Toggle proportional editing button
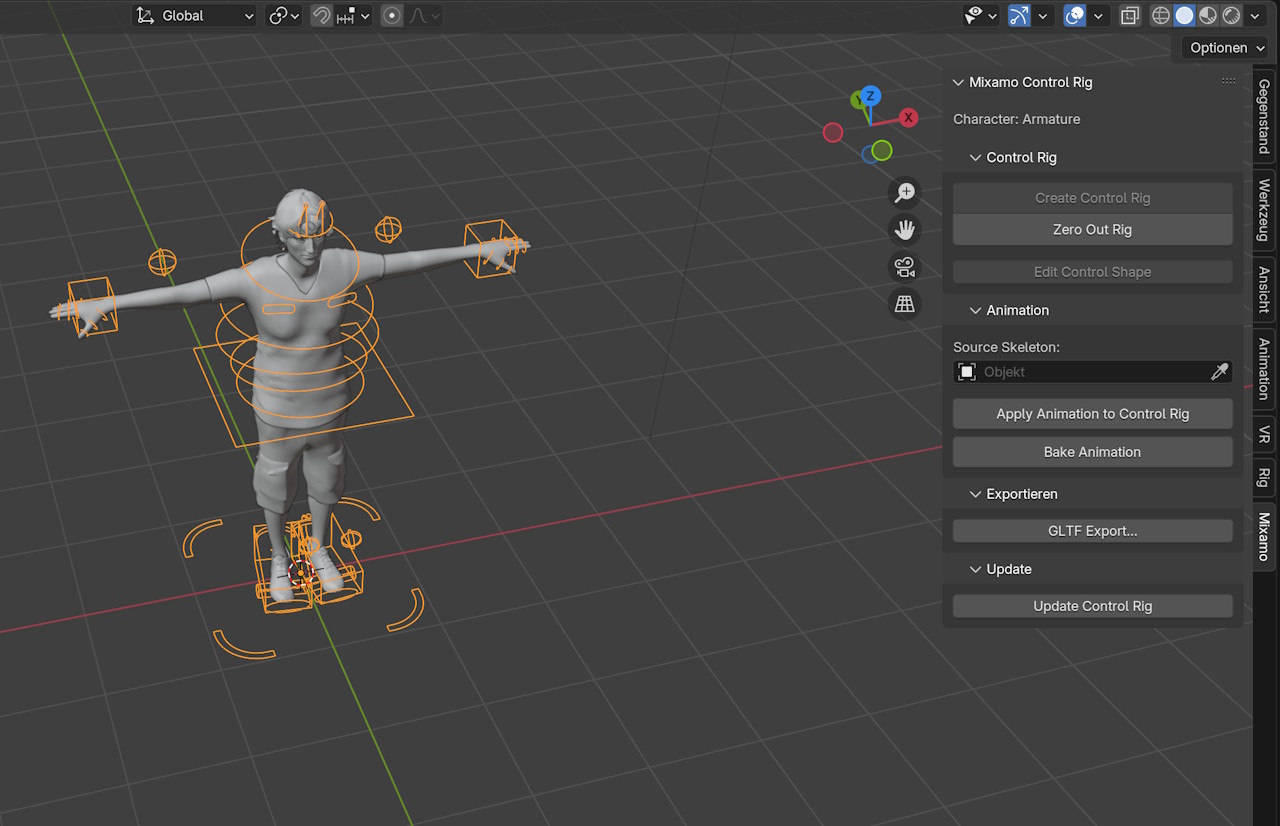The width and height of the screenshot is (1280, 826). (392, 16)
